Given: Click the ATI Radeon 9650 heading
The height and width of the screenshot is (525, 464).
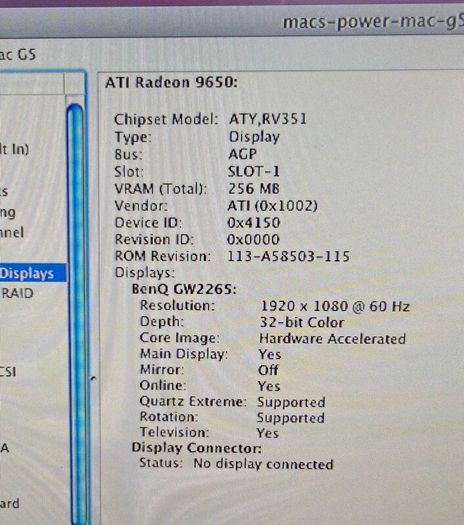Looking at the screenshot, I should tap(171, 82).
